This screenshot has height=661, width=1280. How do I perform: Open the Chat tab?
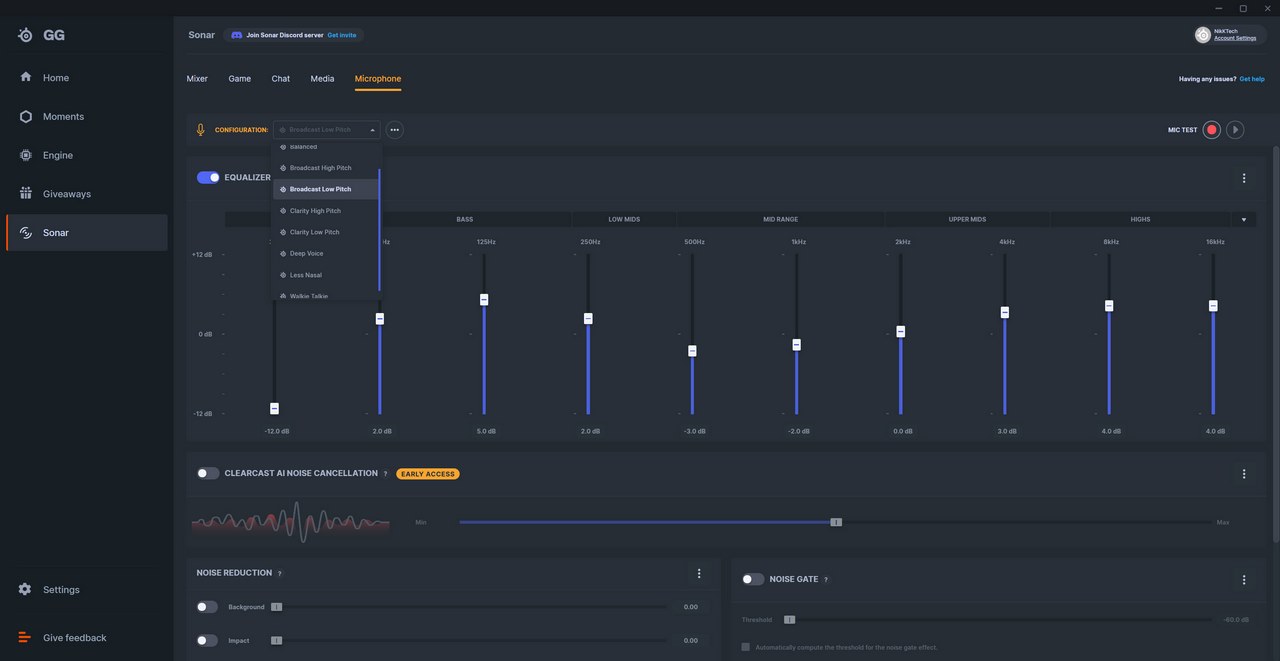pyautogui.click(x=281, y=79)
